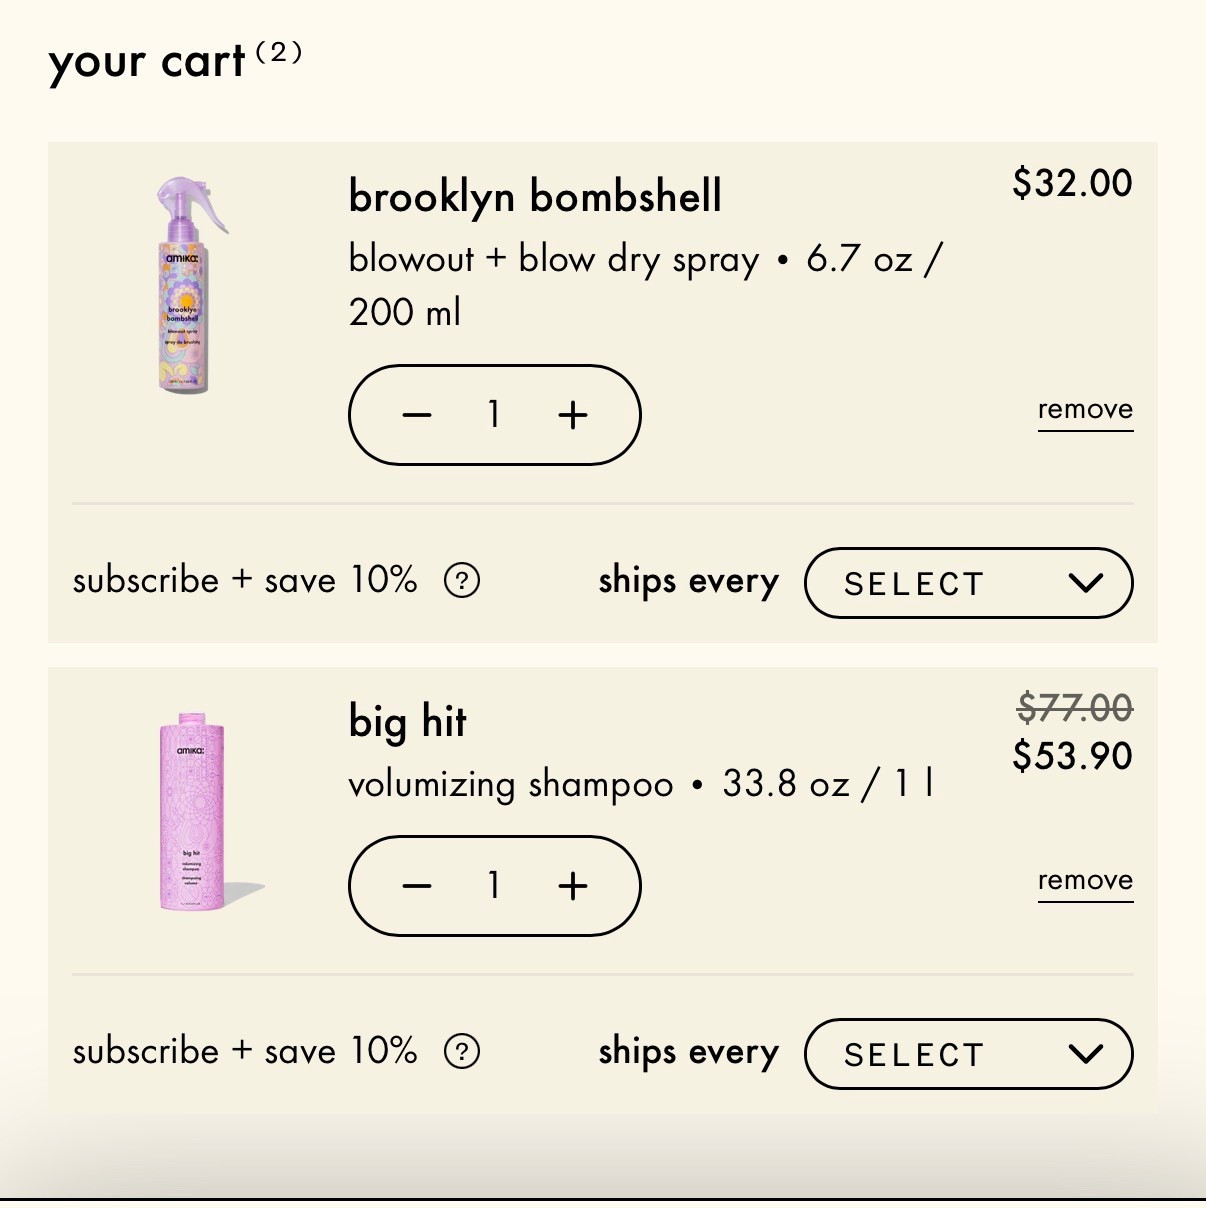1206x1208 pixels.
Task: Open big hit ships every dropdown
Action: pos(968,1054)
